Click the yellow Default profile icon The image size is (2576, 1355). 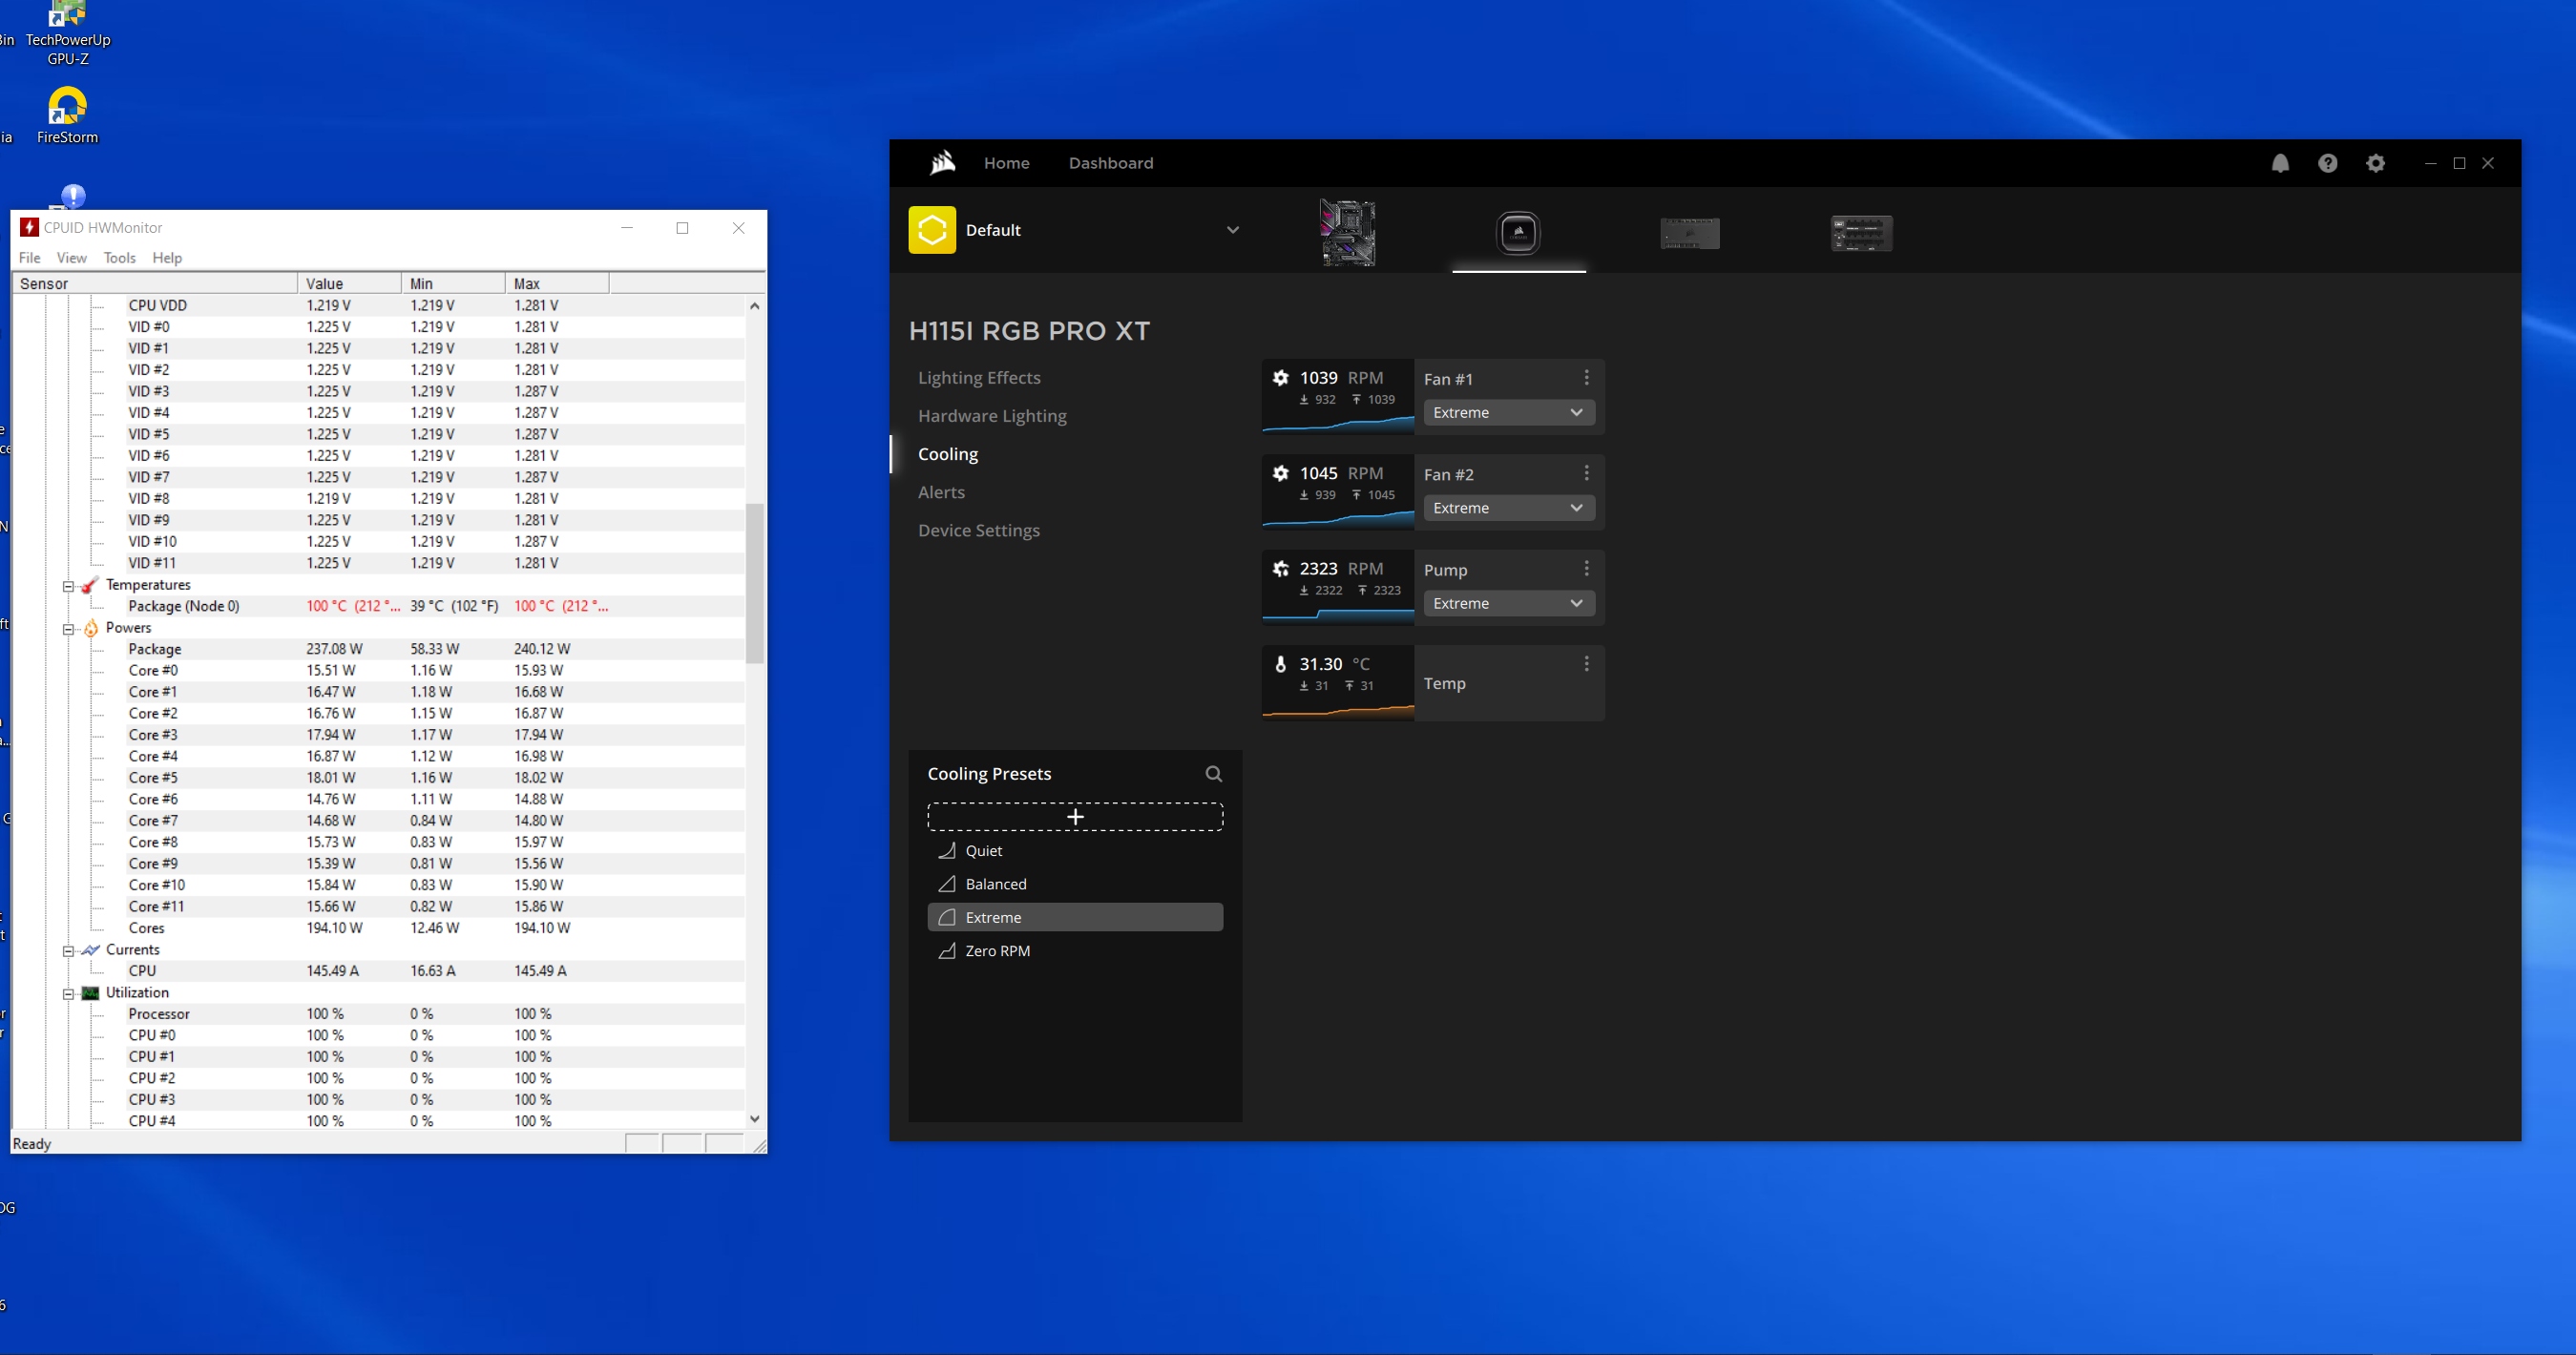pos(931,230)
